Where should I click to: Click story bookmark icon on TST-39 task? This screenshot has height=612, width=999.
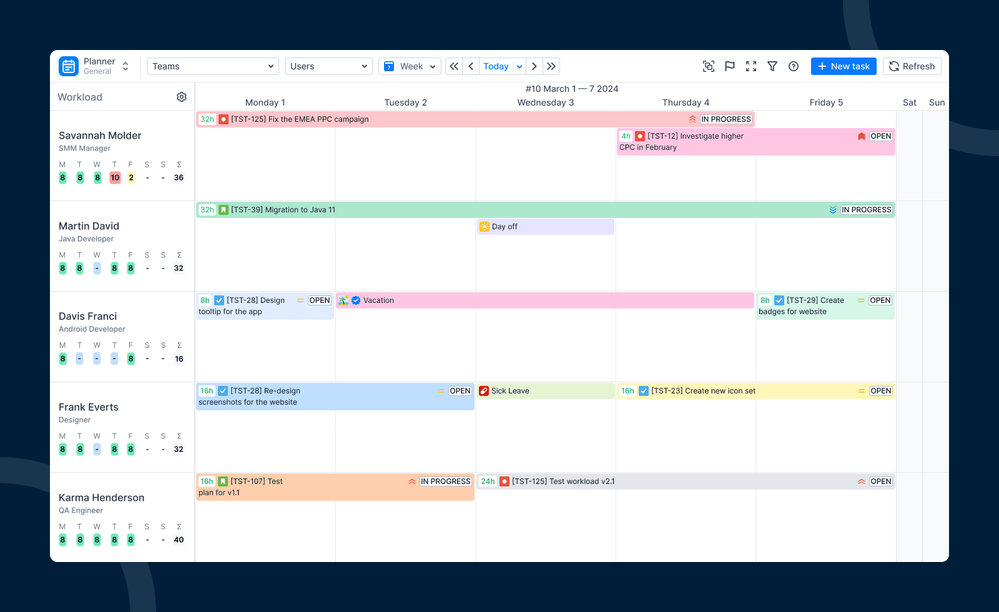[x=224, y=210]
